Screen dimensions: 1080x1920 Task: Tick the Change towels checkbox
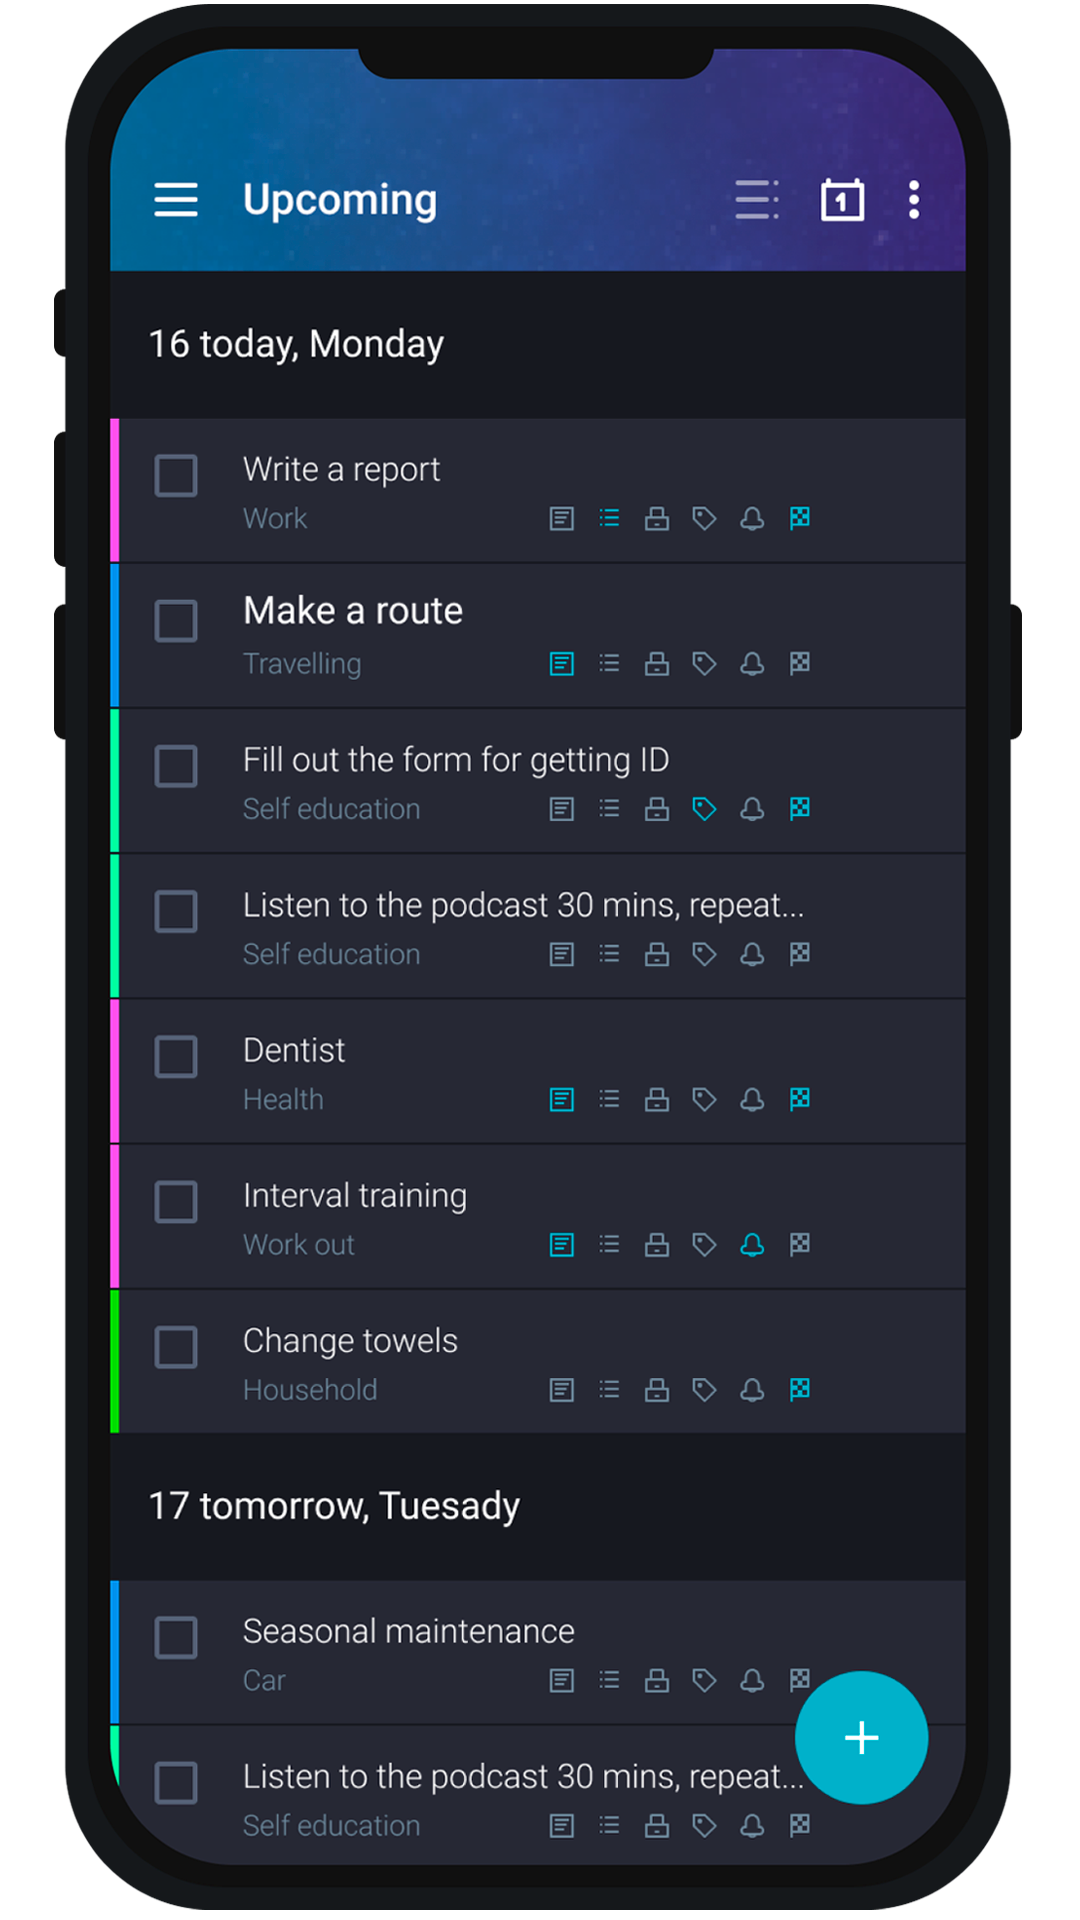click(x=176, y=1347)
